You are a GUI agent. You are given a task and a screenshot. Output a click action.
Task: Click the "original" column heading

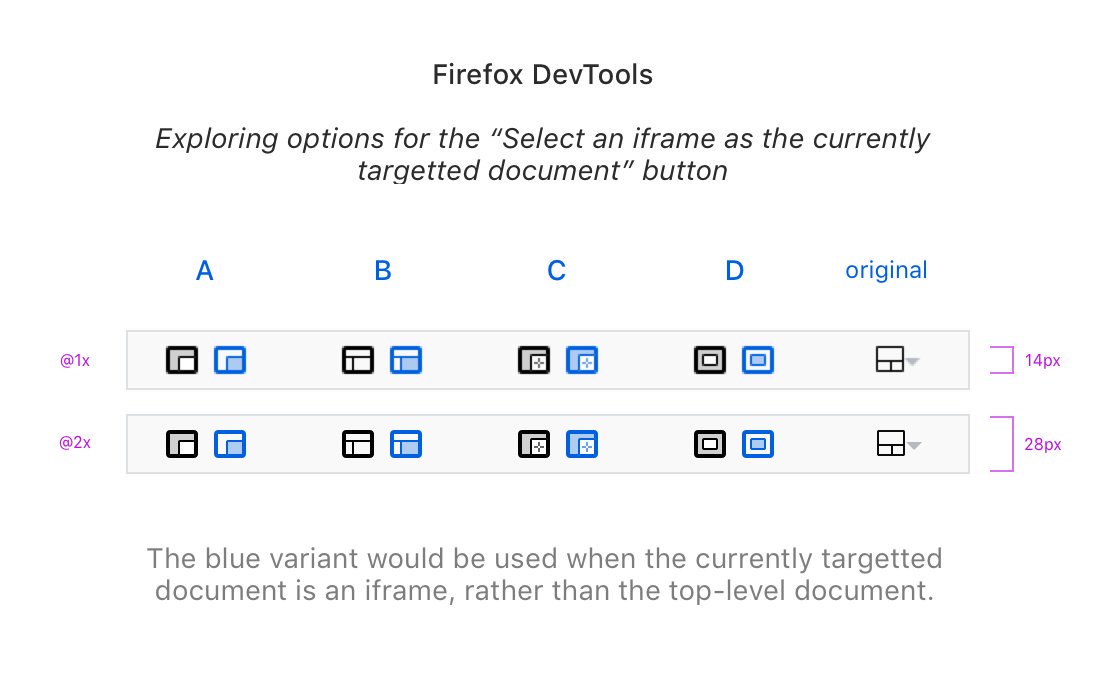click(x=886, y=270)
